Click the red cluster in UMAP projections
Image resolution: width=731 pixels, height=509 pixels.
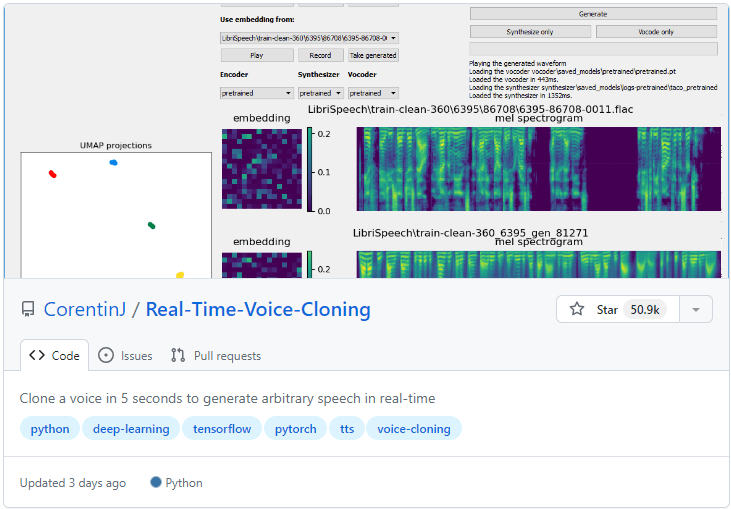(53, 174)
